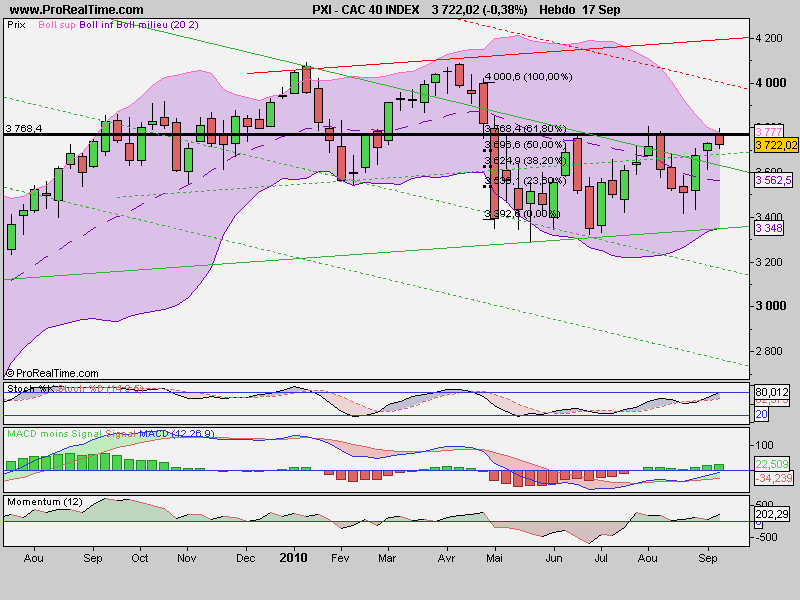
Task: Click the (23,60%) Fibonacci retracement label
Action: tap(545, 181)
